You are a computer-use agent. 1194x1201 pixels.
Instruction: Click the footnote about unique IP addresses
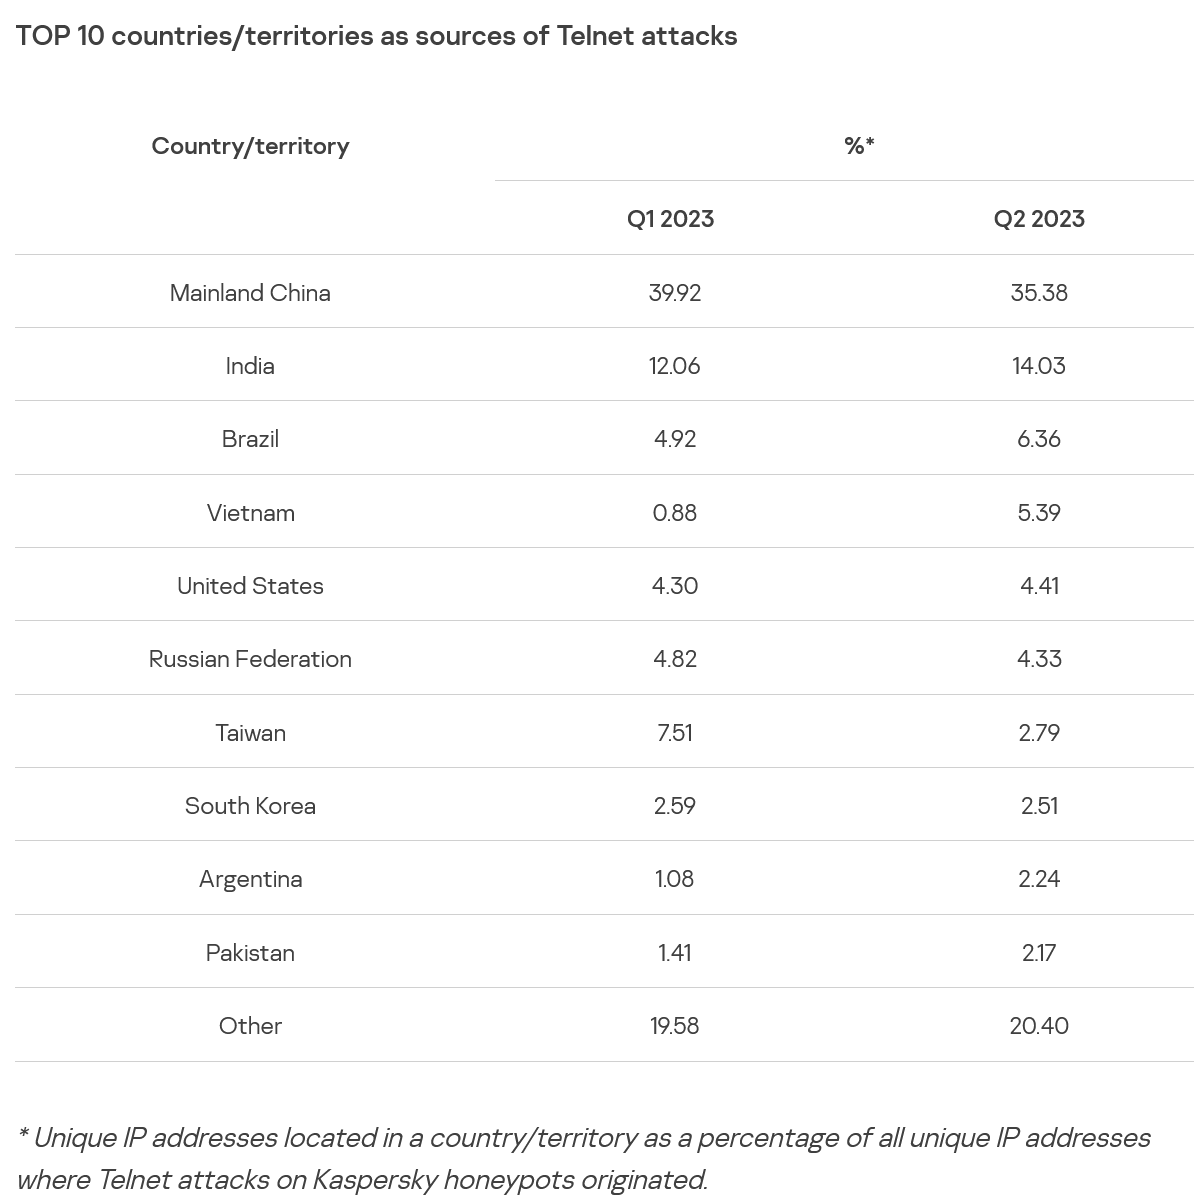pyautogui.click(x=584, y=1158)
